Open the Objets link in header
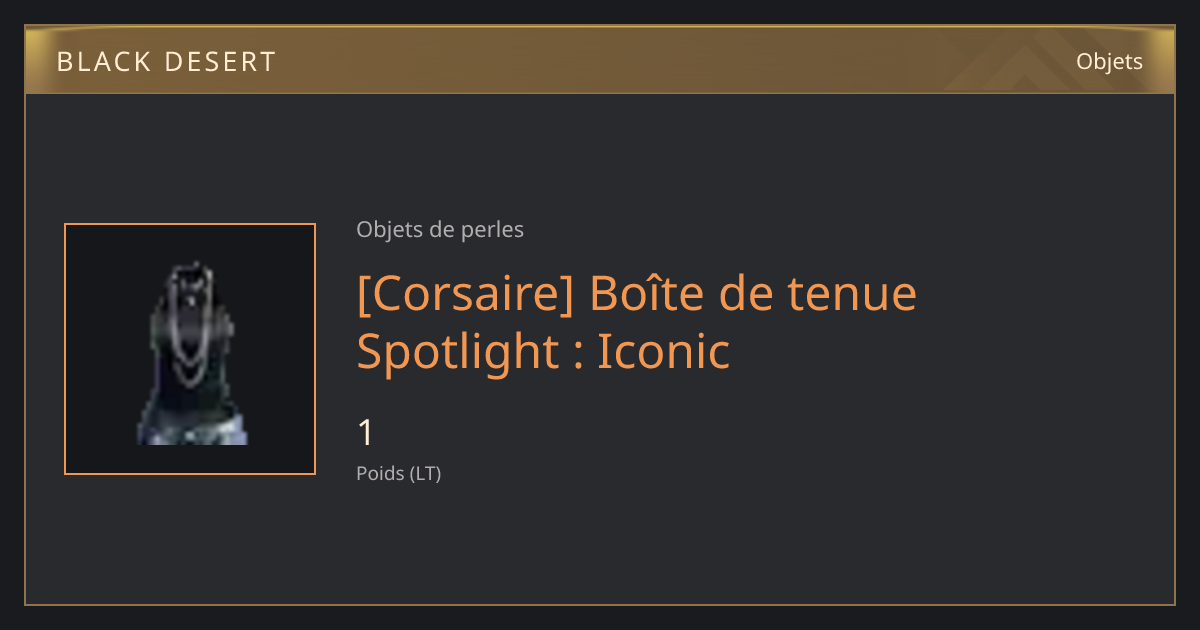The height and width of the screenshot is (630, 1200). [1109, 61]
